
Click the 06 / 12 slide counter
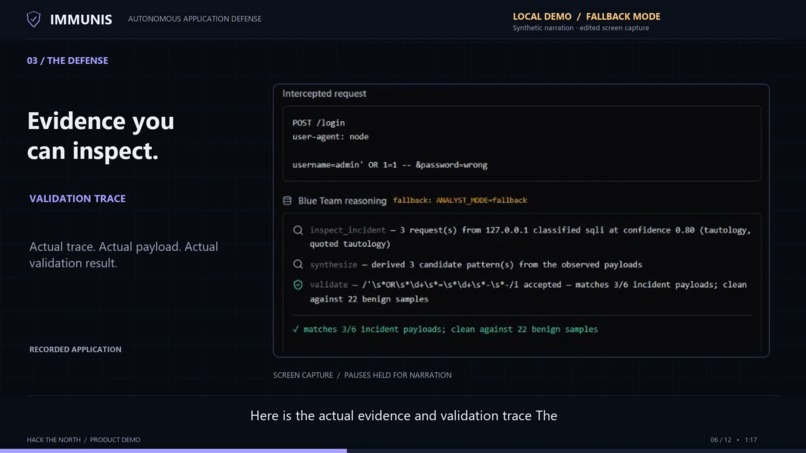click(x=721, y=440)
